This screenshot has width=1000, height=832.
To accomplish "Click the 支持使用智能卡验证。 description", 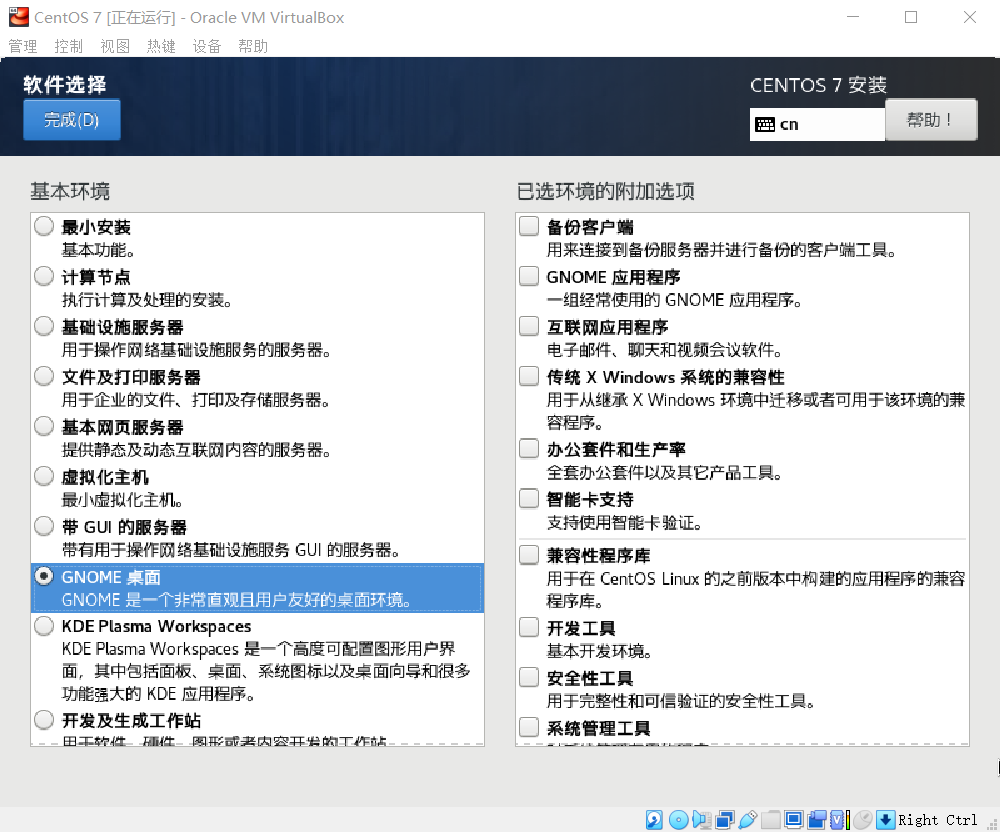I will pos(624,523).
